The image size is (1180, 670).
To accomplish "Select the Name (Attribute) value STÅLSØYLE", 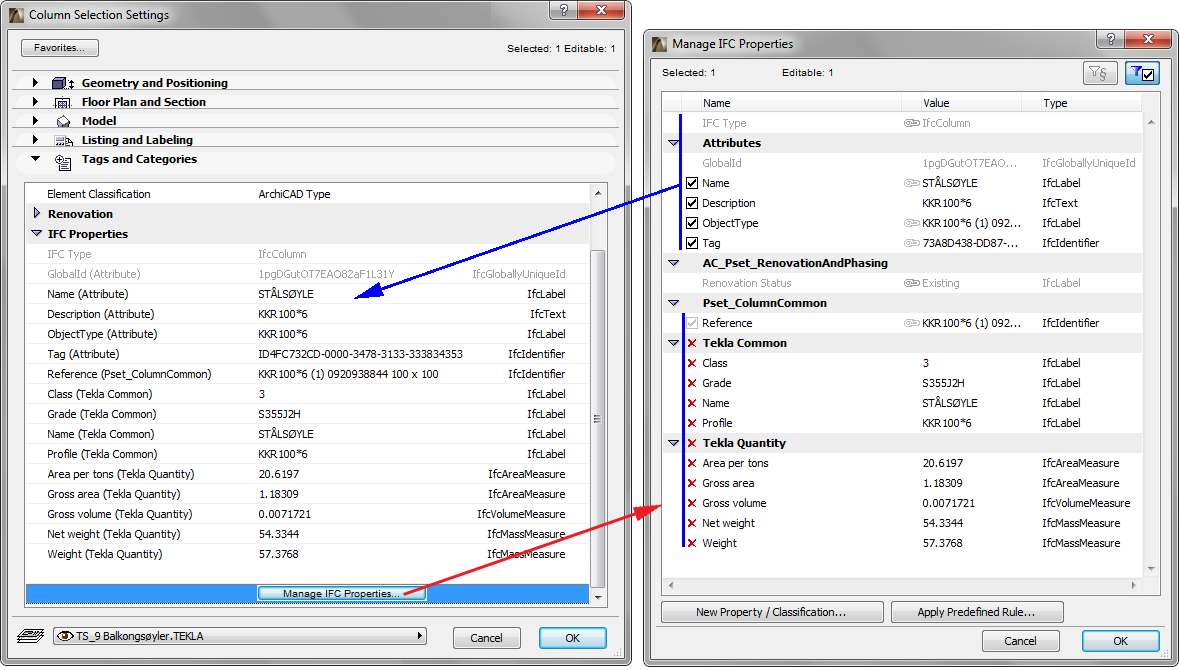I will point(286,294).
